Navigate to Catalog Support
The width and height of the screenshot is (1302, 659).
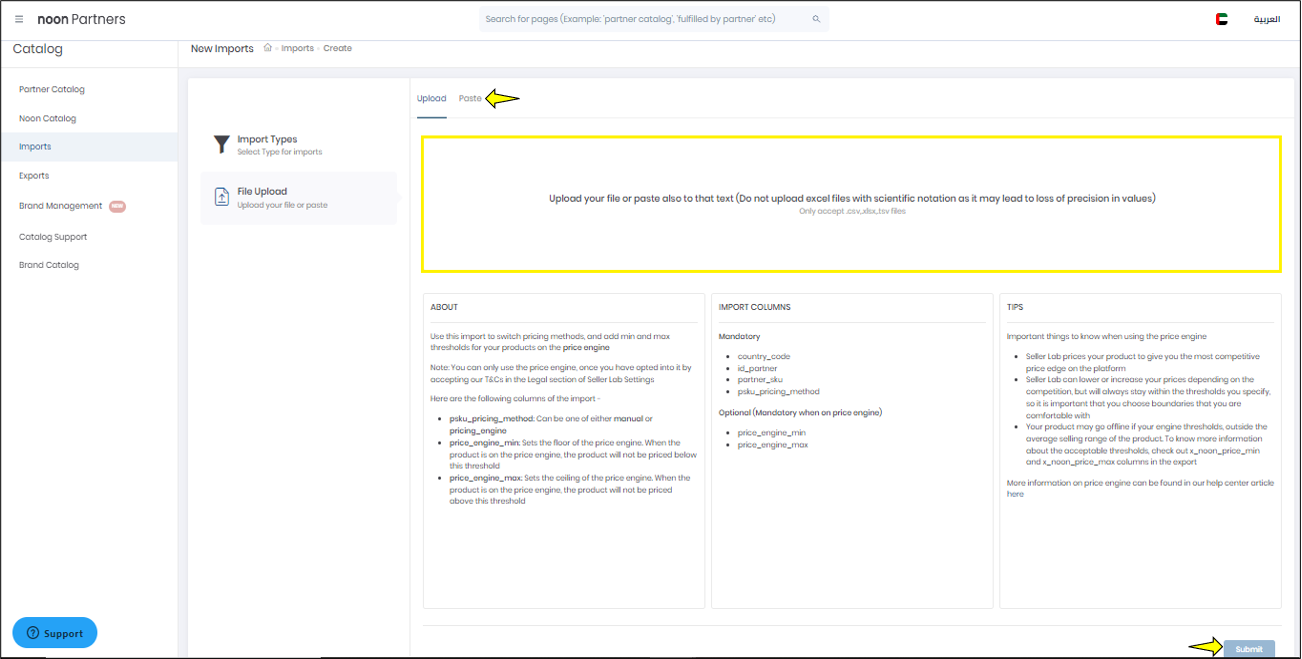click(53, 237)
